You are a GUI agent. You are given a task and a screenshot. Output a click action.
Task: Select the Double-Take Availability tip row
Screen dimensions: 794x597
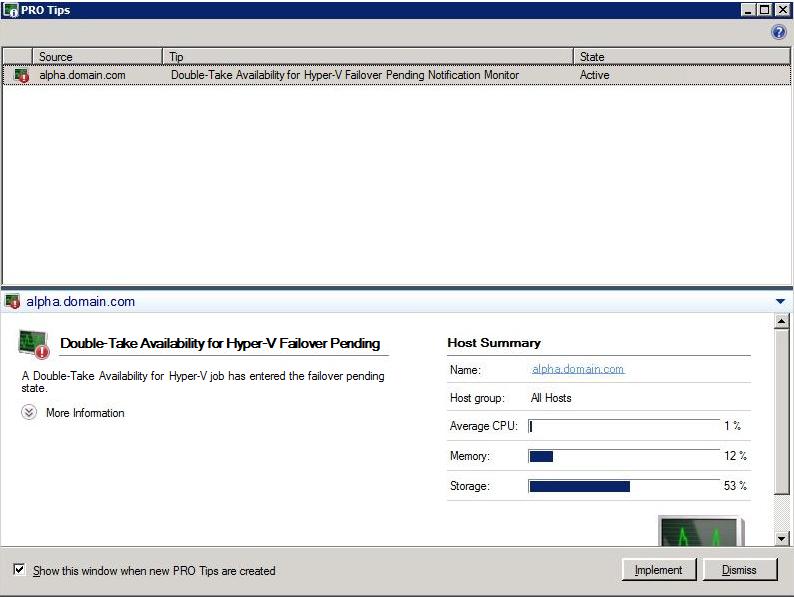click(345, 75)
